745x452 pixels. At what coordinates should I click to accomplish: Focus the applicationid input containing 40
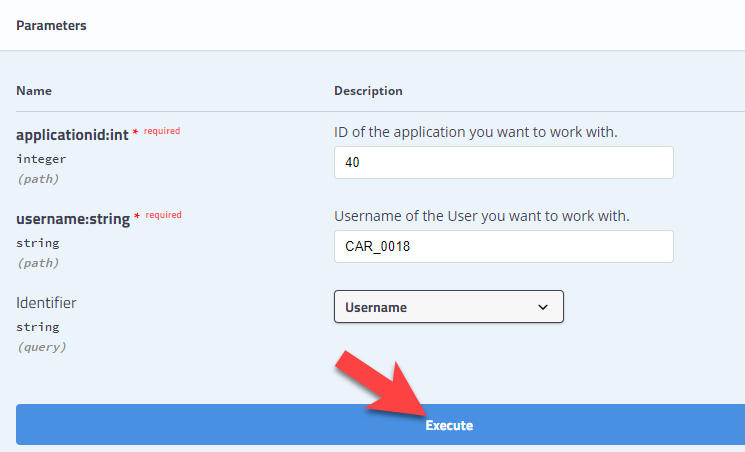(x=504, y=163)
